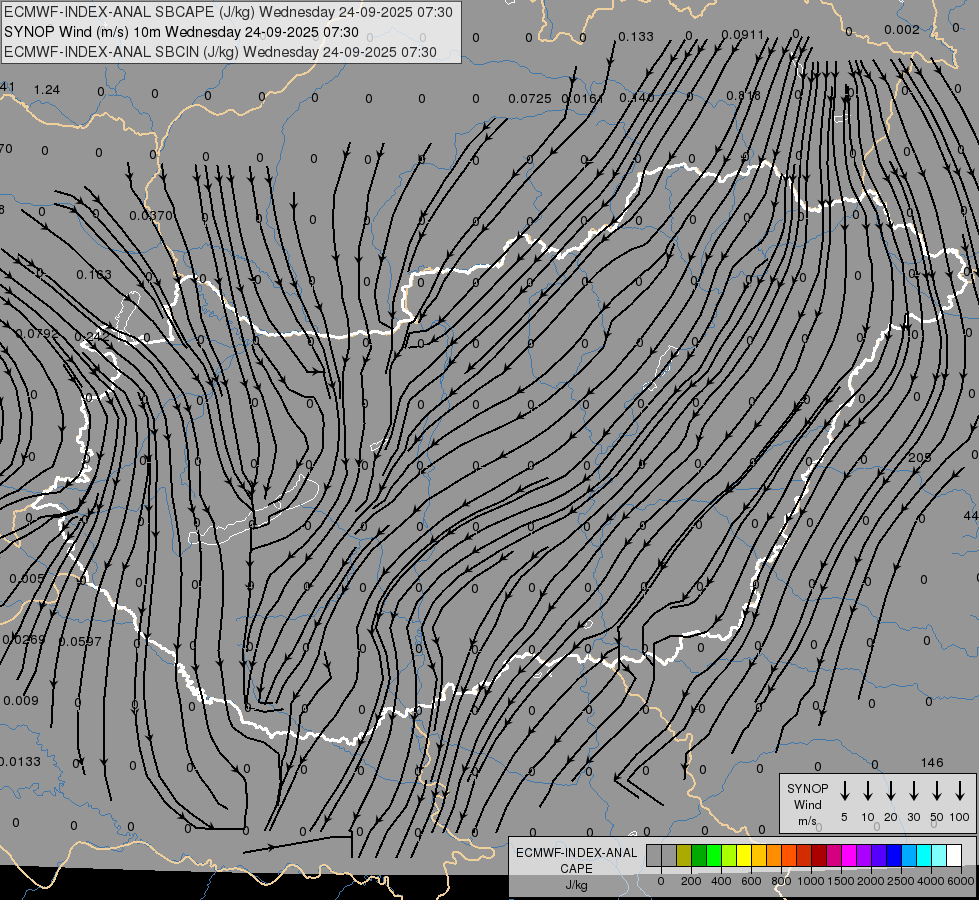This screenshot has width=979, height=900.
Task: Select the grid value 0.0911
Action: [742, 35]
